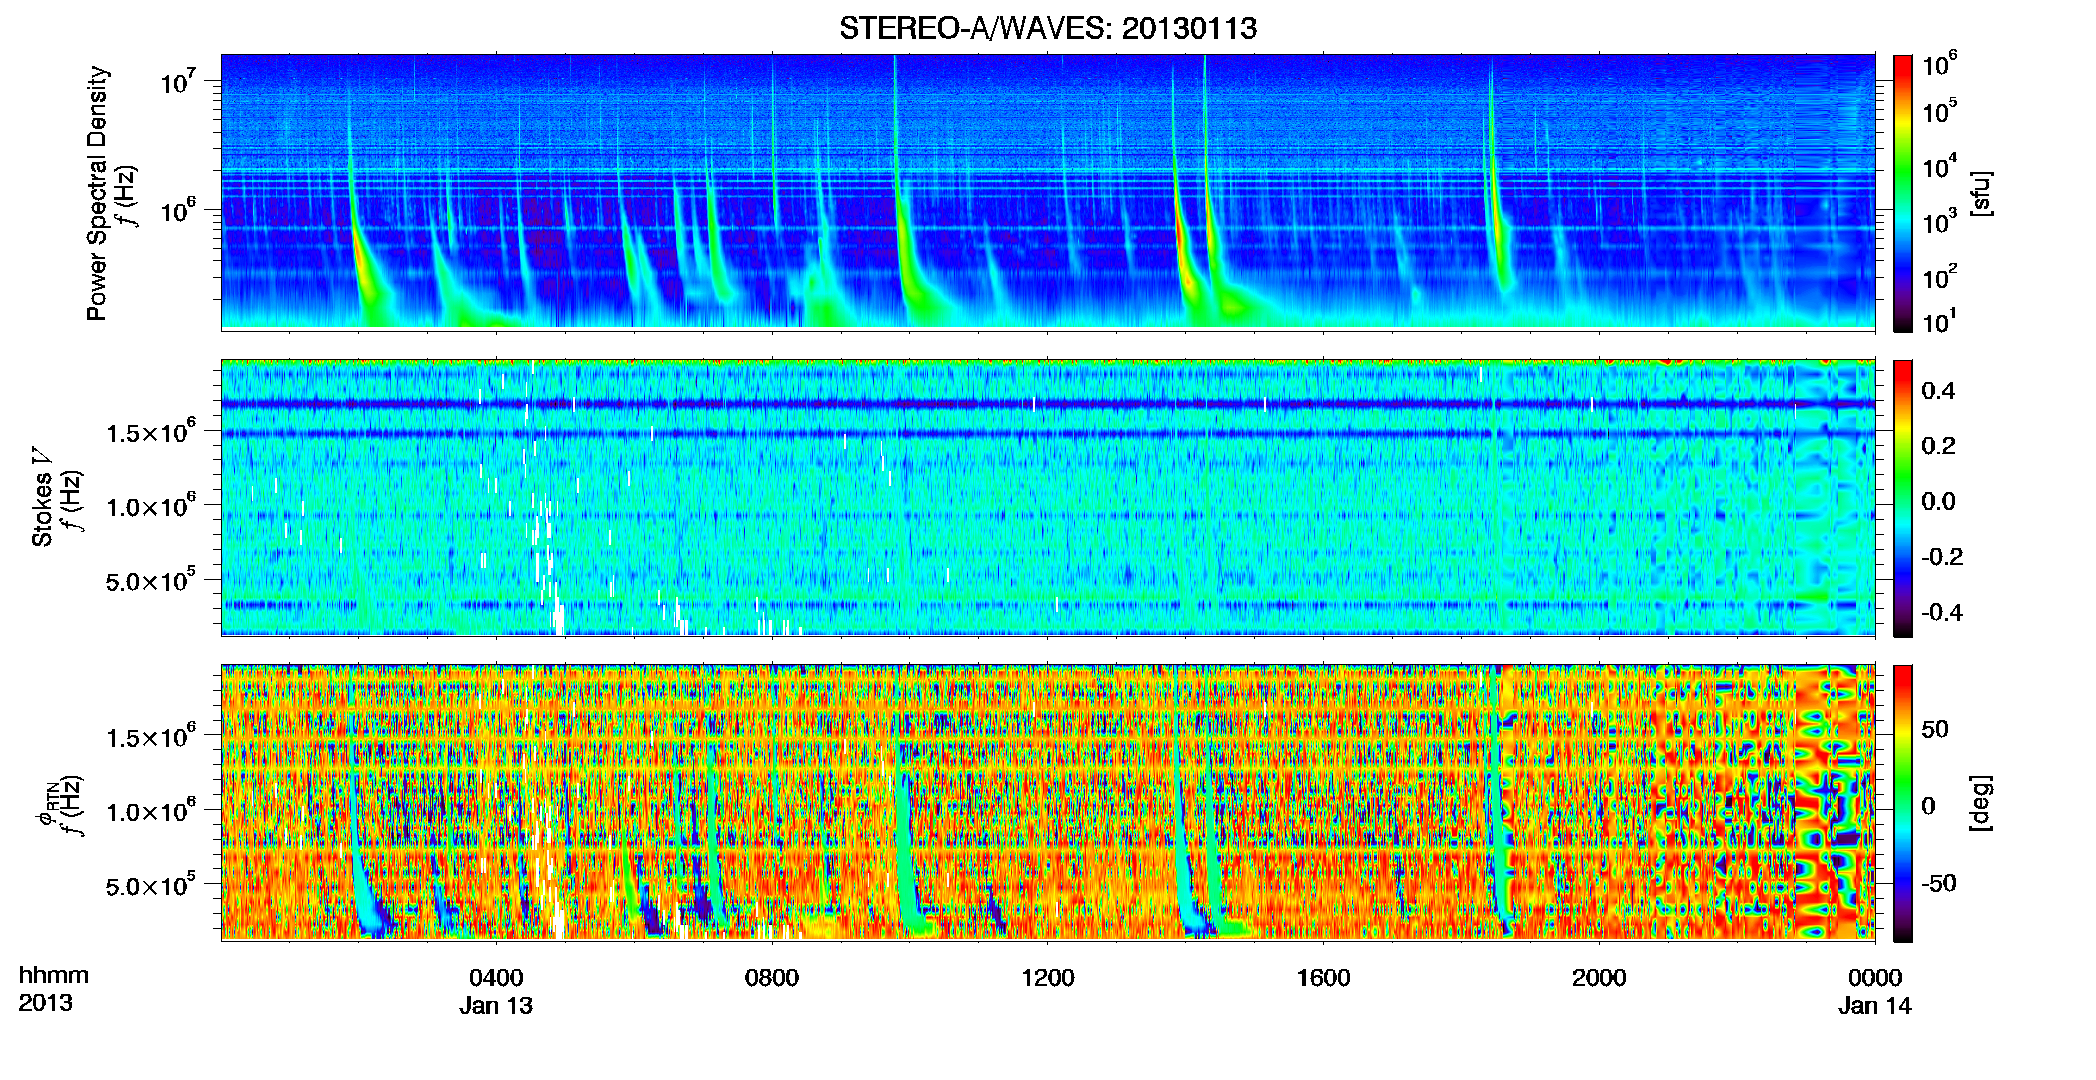
Task: Click the 2013 year label
Action: [x=45, y=1003]
